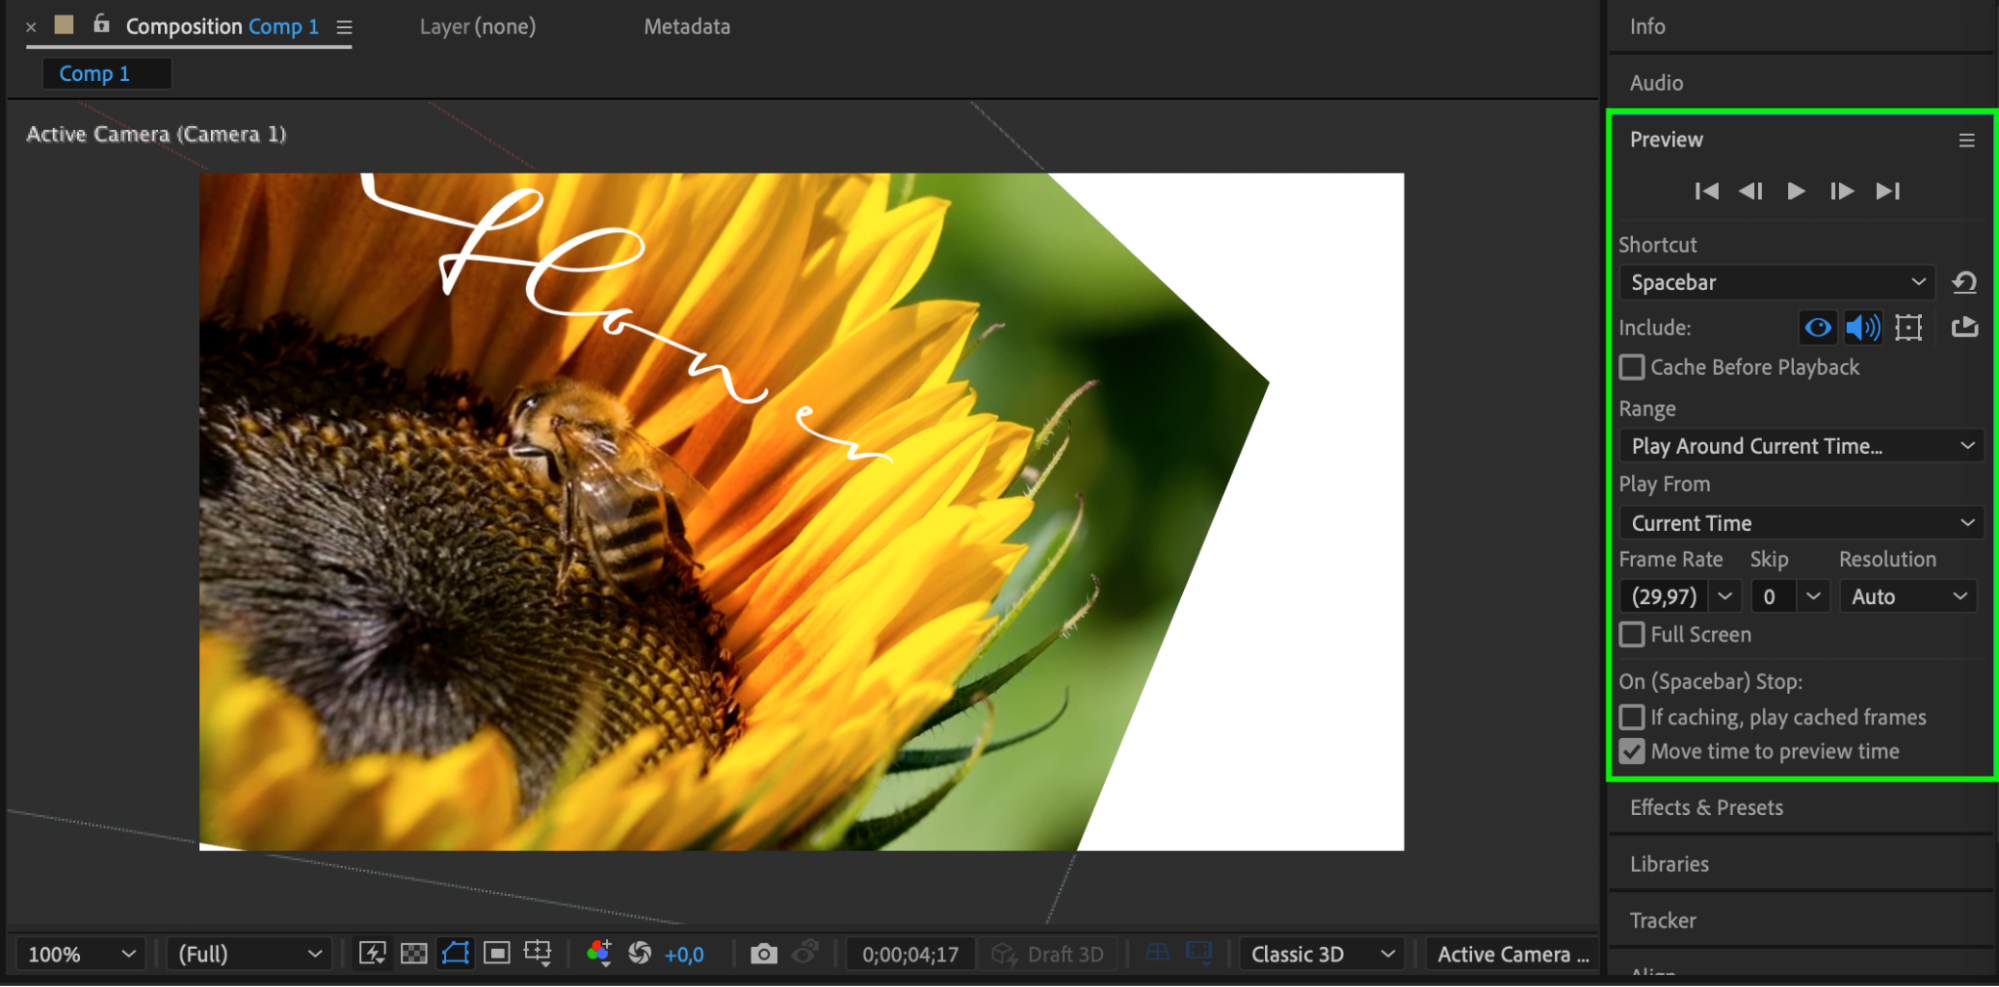Screen dimensions: 1999x987
Task: Toggle video eye icon in Include row
Action: tap(1818, 328)
